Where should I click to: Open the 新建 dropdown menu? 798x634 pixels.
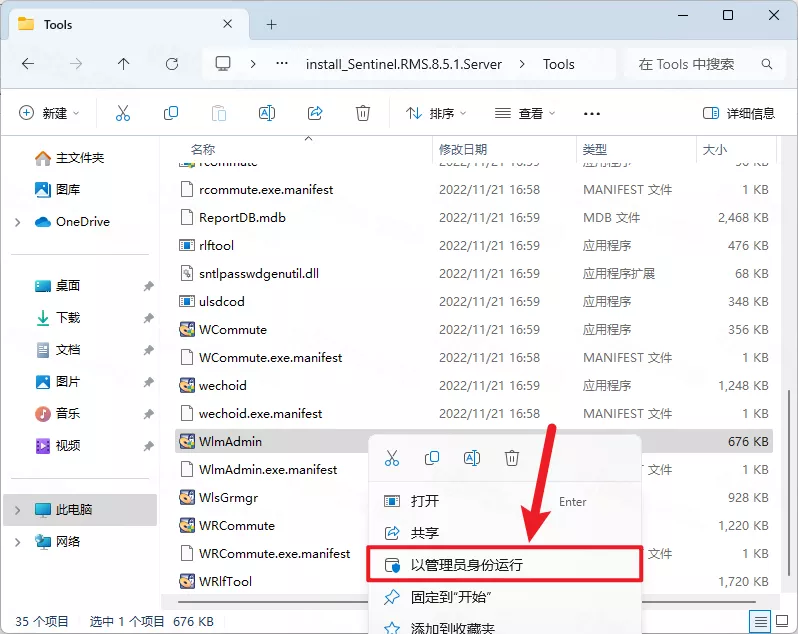click(49, 113)
